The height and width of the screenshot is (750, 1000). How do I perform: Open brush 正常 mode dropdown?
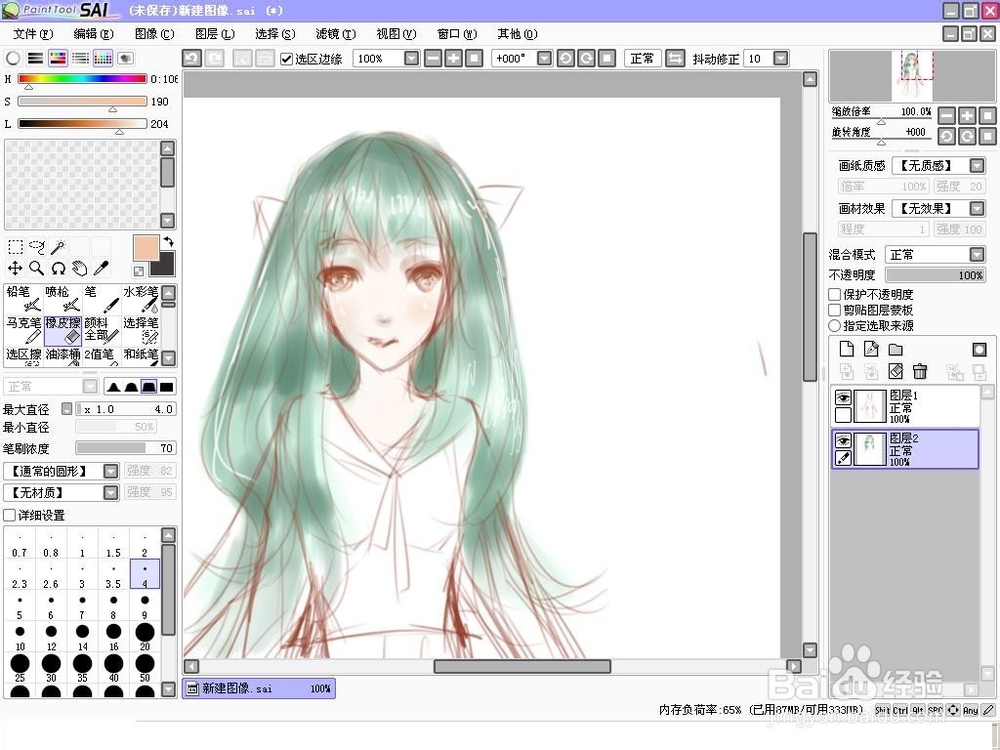(x=91, y=386)
